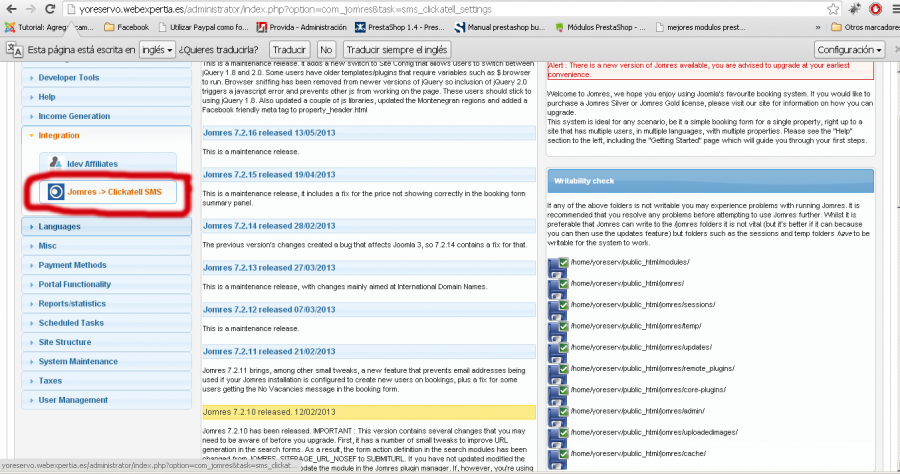Go forward with the browser forward arrow

click(x=30, y=9)
